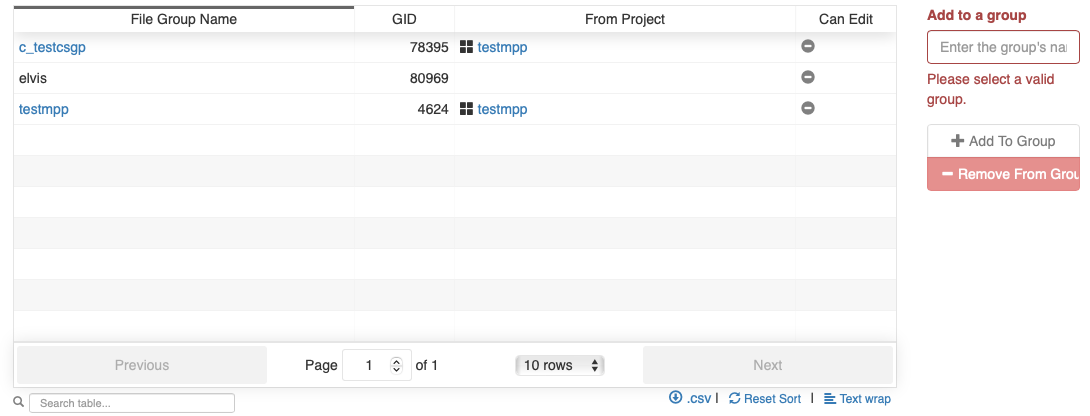The height and width of the screenshot is (416, 1090).
Task: Toggle Text wrap for the table
Action: (857, 398)
